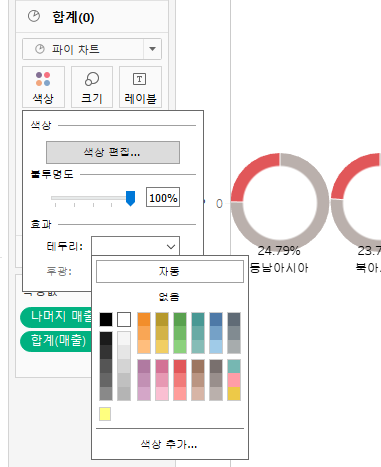
Task: Click the 합계(0) card header
Action: pyautogui.click(x=92, y=17)
